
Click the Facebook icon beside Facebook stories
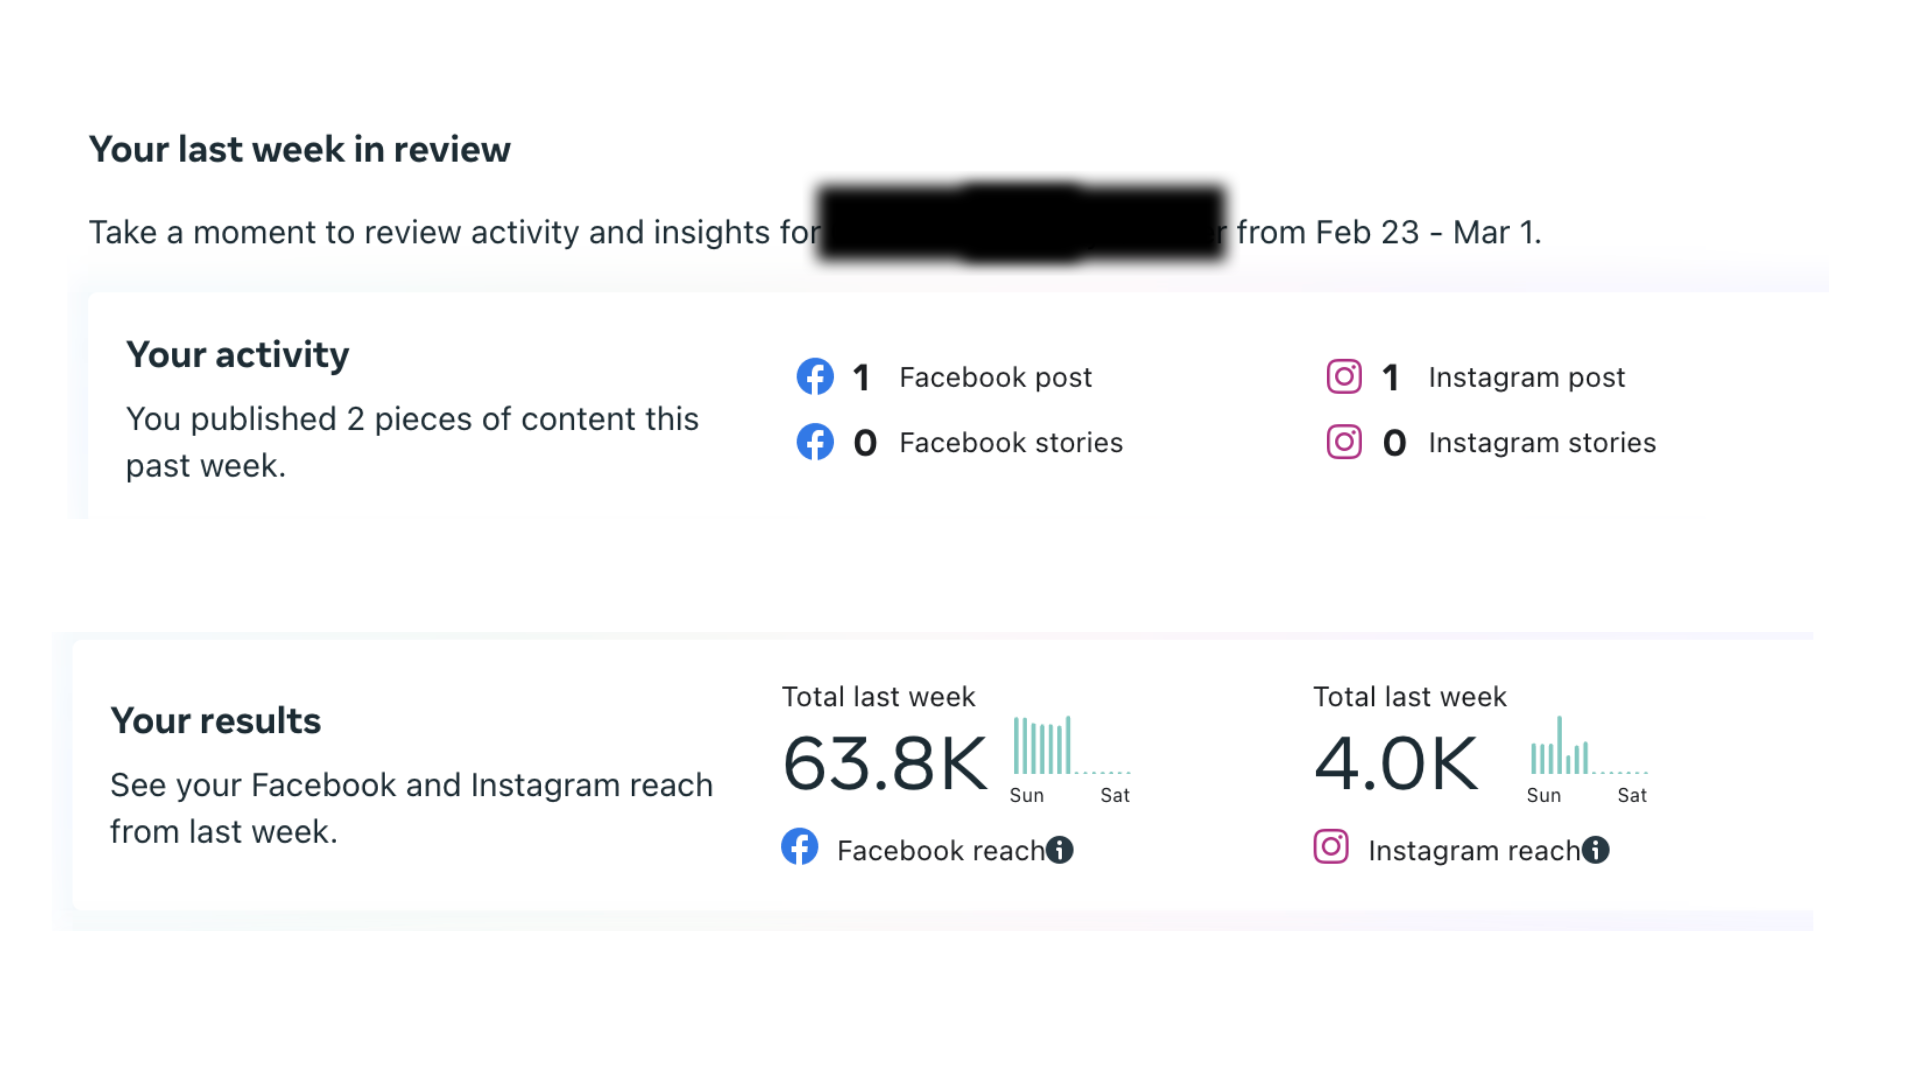click(x=815, y=442)
